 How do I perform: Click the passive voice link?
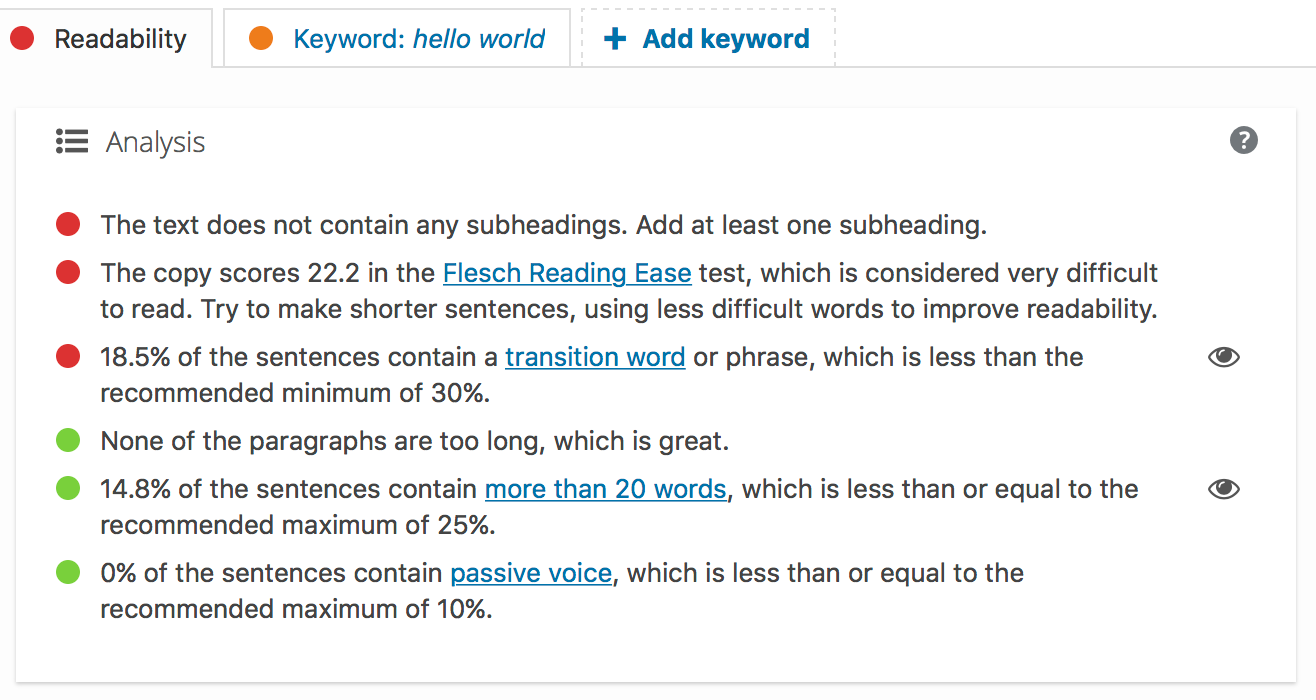coord(531,573)
